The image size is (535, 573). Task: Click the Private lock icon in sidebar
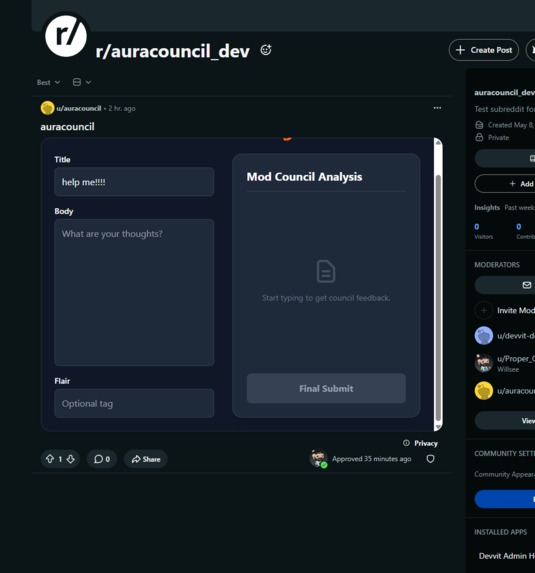pos(479,137)
